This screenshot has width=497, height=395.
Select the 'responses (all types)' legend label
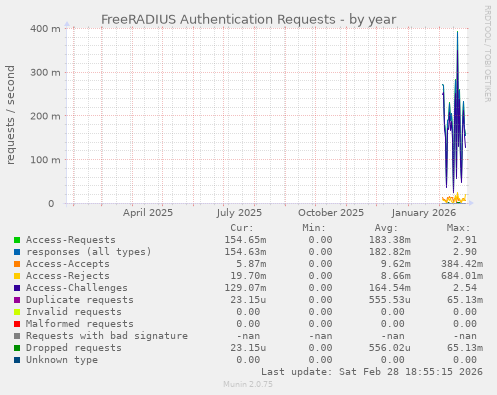(x=89, y=252)
